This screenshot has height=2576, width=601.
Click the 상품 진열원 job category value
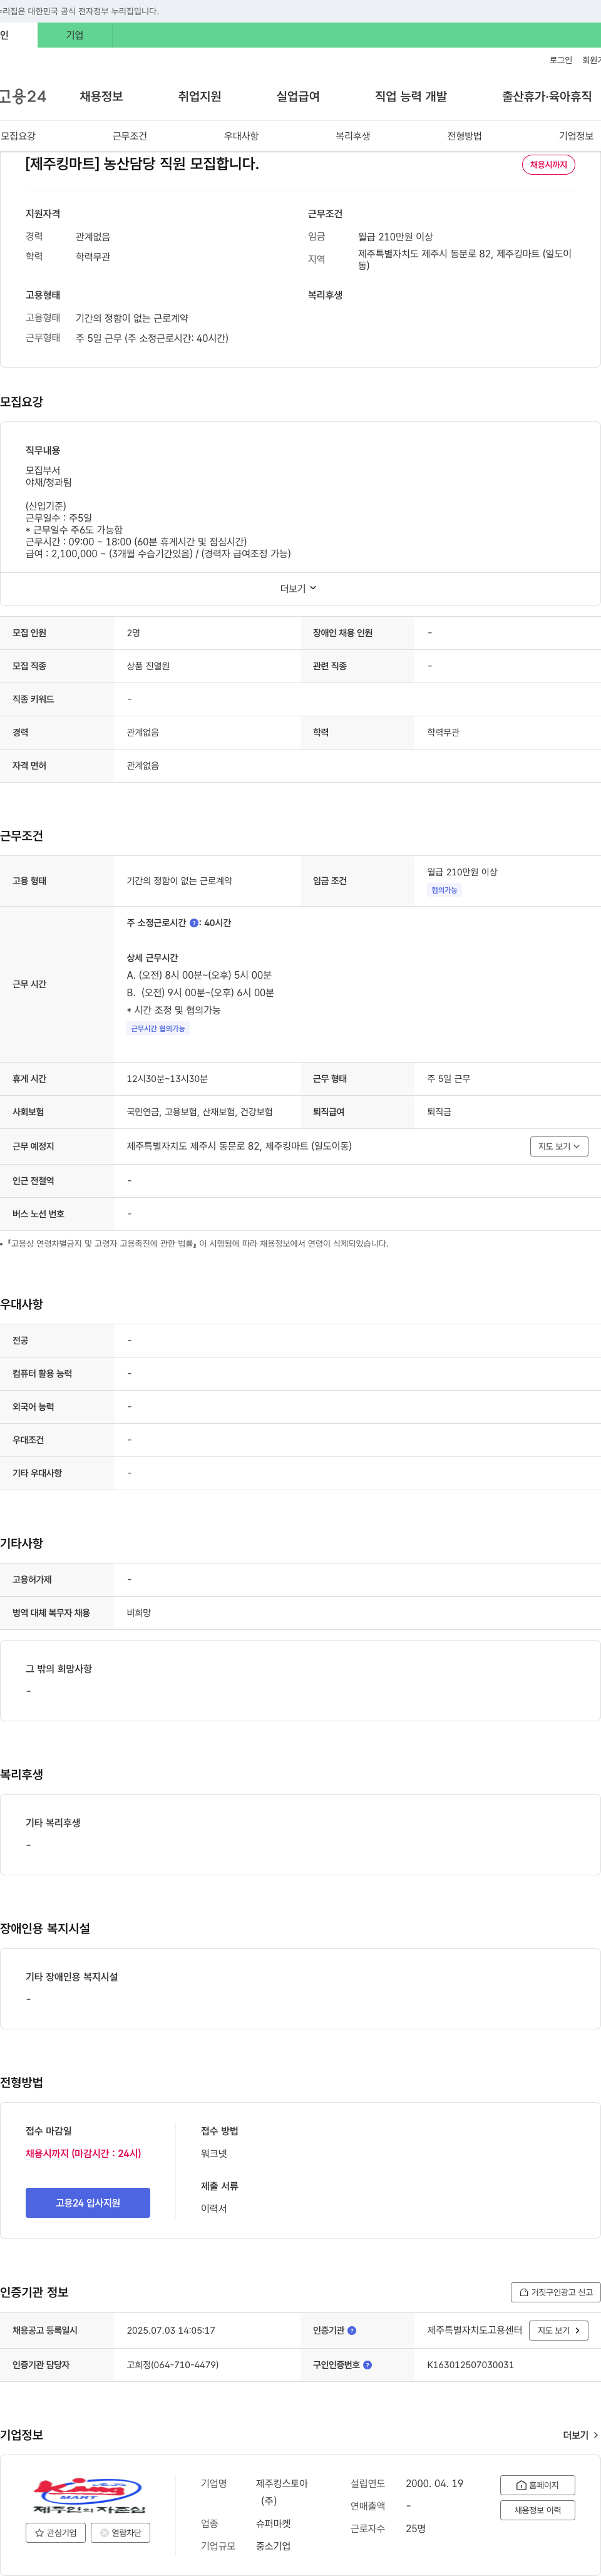click(x=148, y=666)
